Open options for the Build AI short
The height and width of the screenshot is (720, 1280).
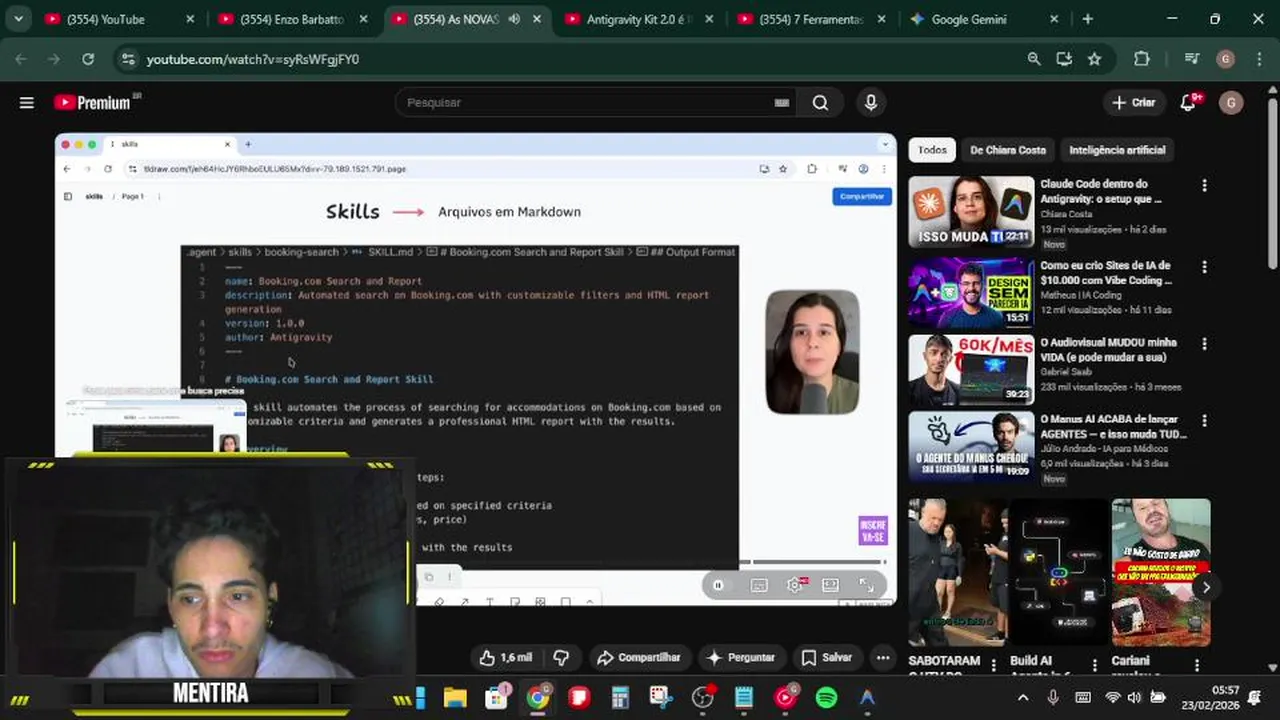point(1095,665)
